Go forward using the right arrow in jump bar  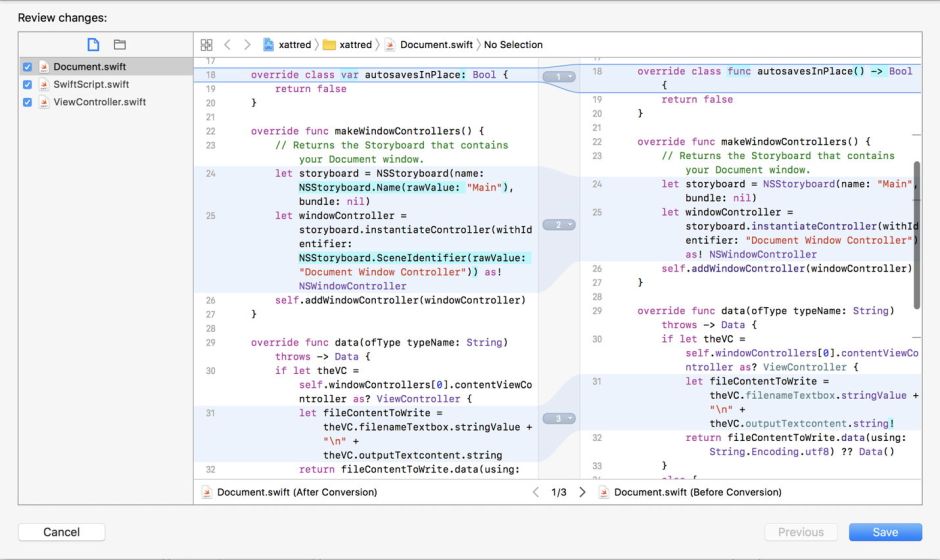(247, 45)
